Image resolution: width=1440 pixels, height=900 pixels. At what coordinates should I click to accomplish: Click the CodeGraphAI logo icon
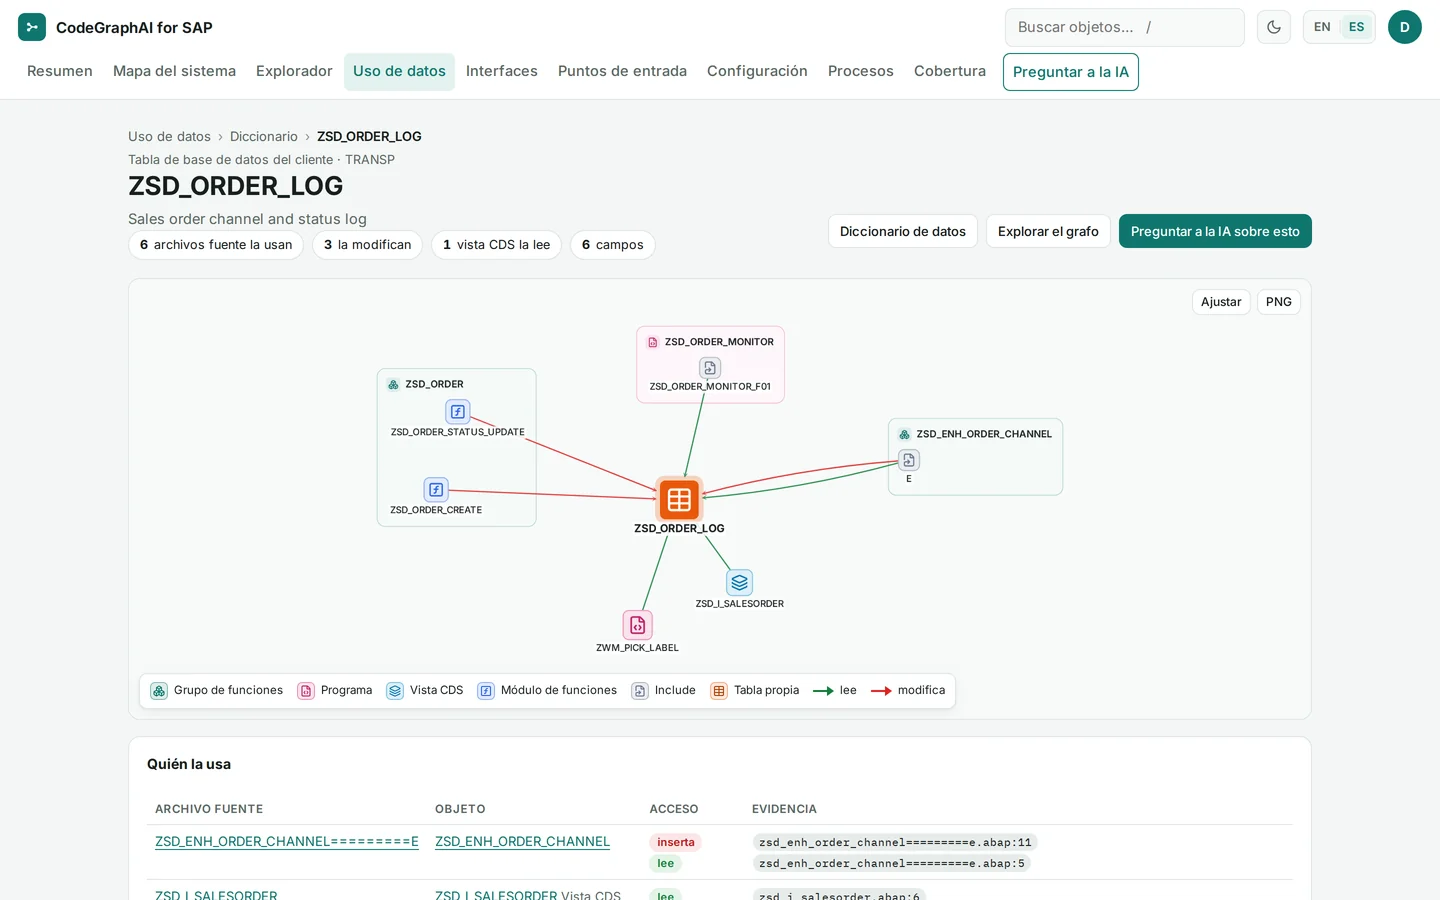tap(32, 27)
